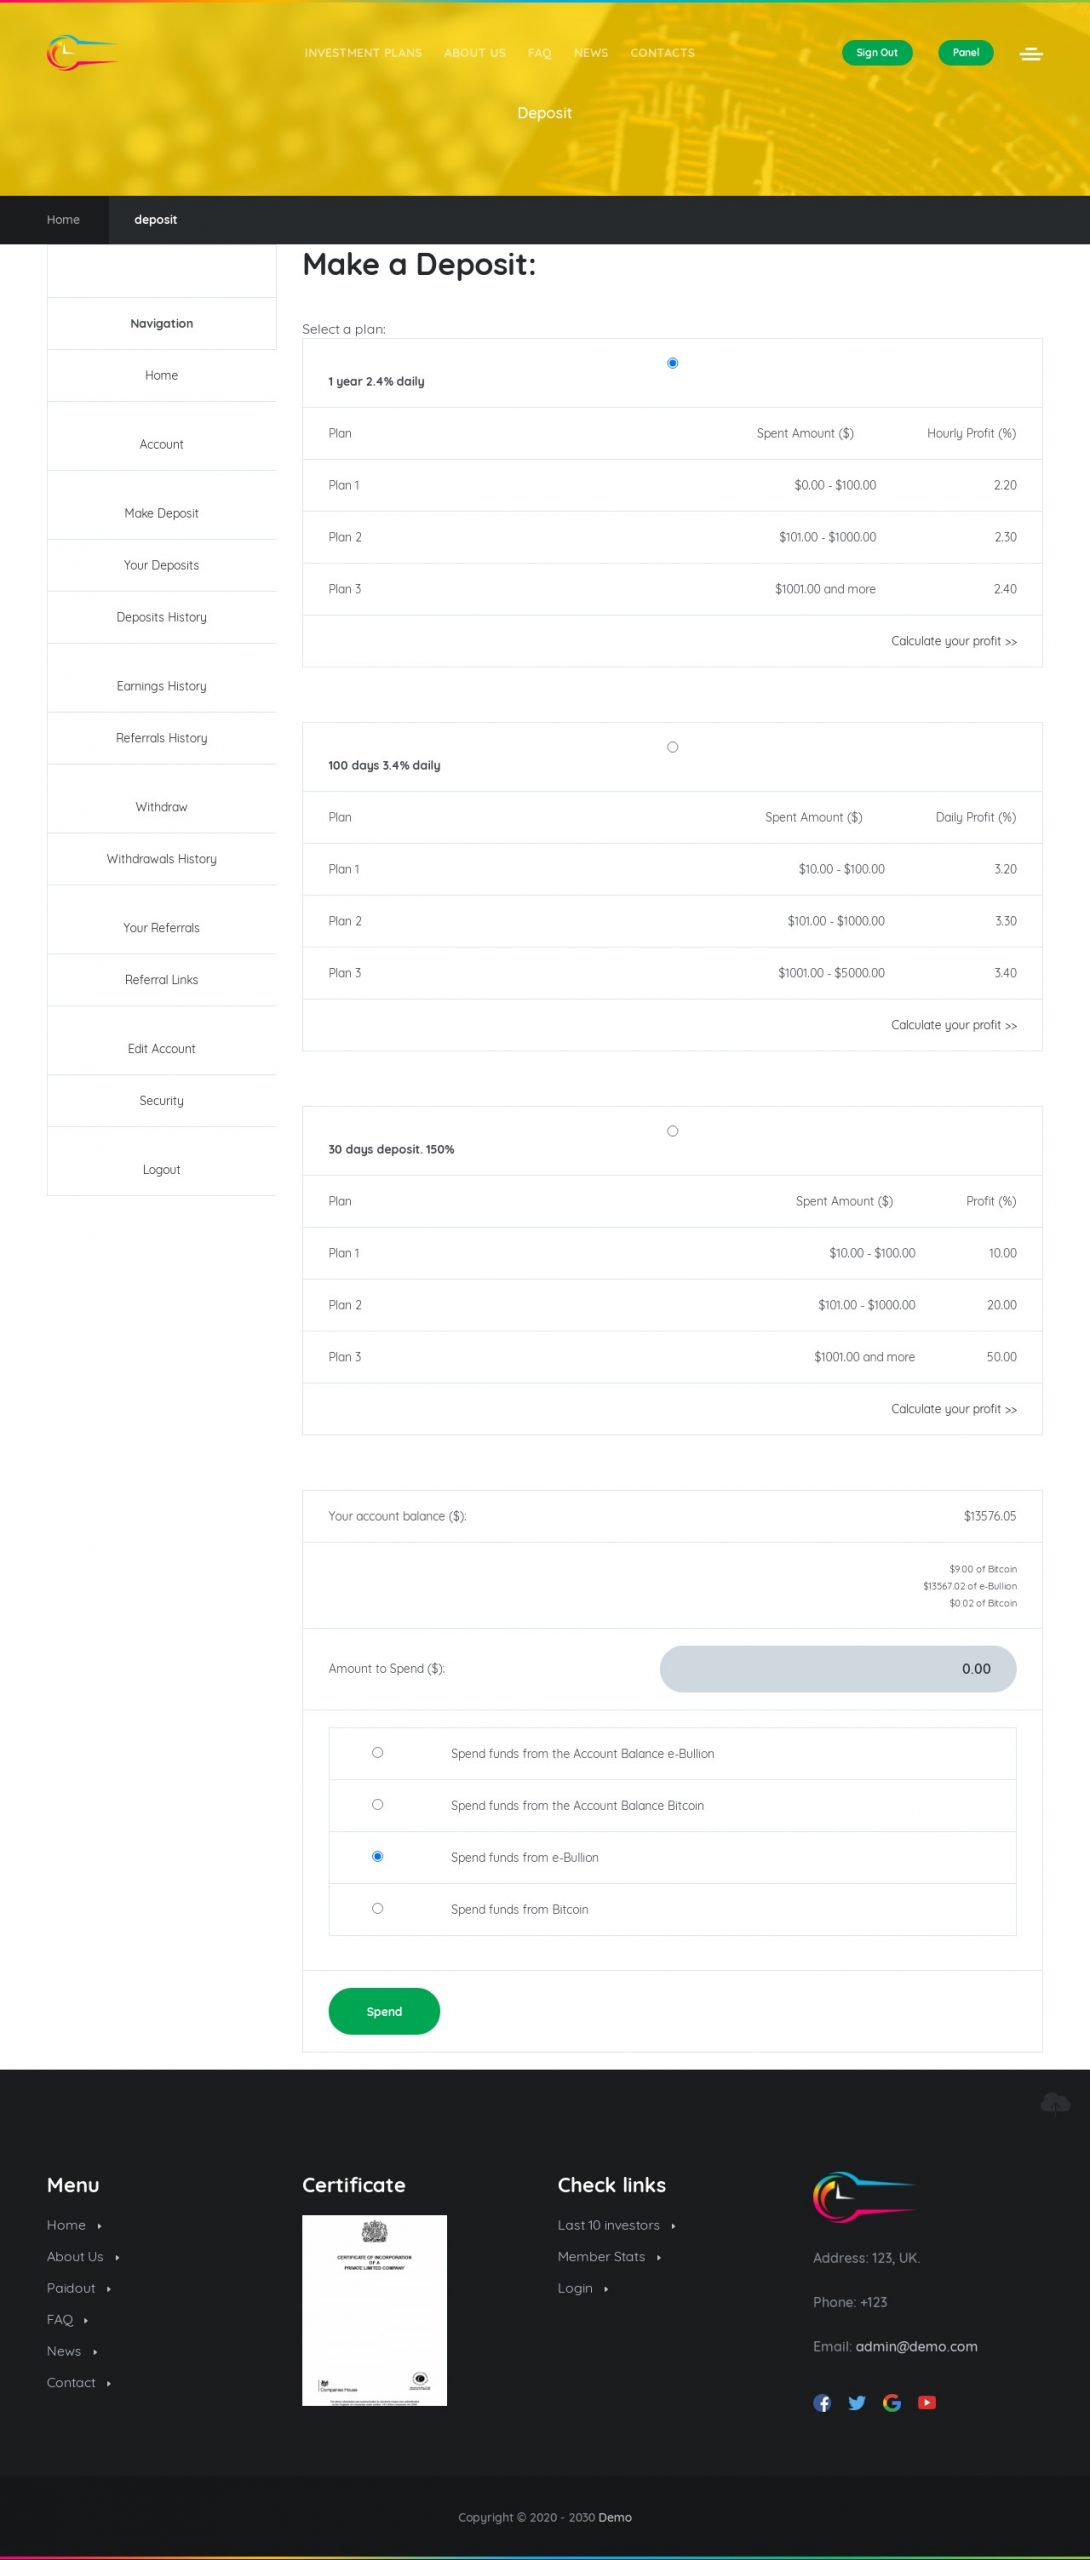Expand Calculate your profit for 100 days plan
This screenshot has width=1090, height=2560.
[953, 1025]
